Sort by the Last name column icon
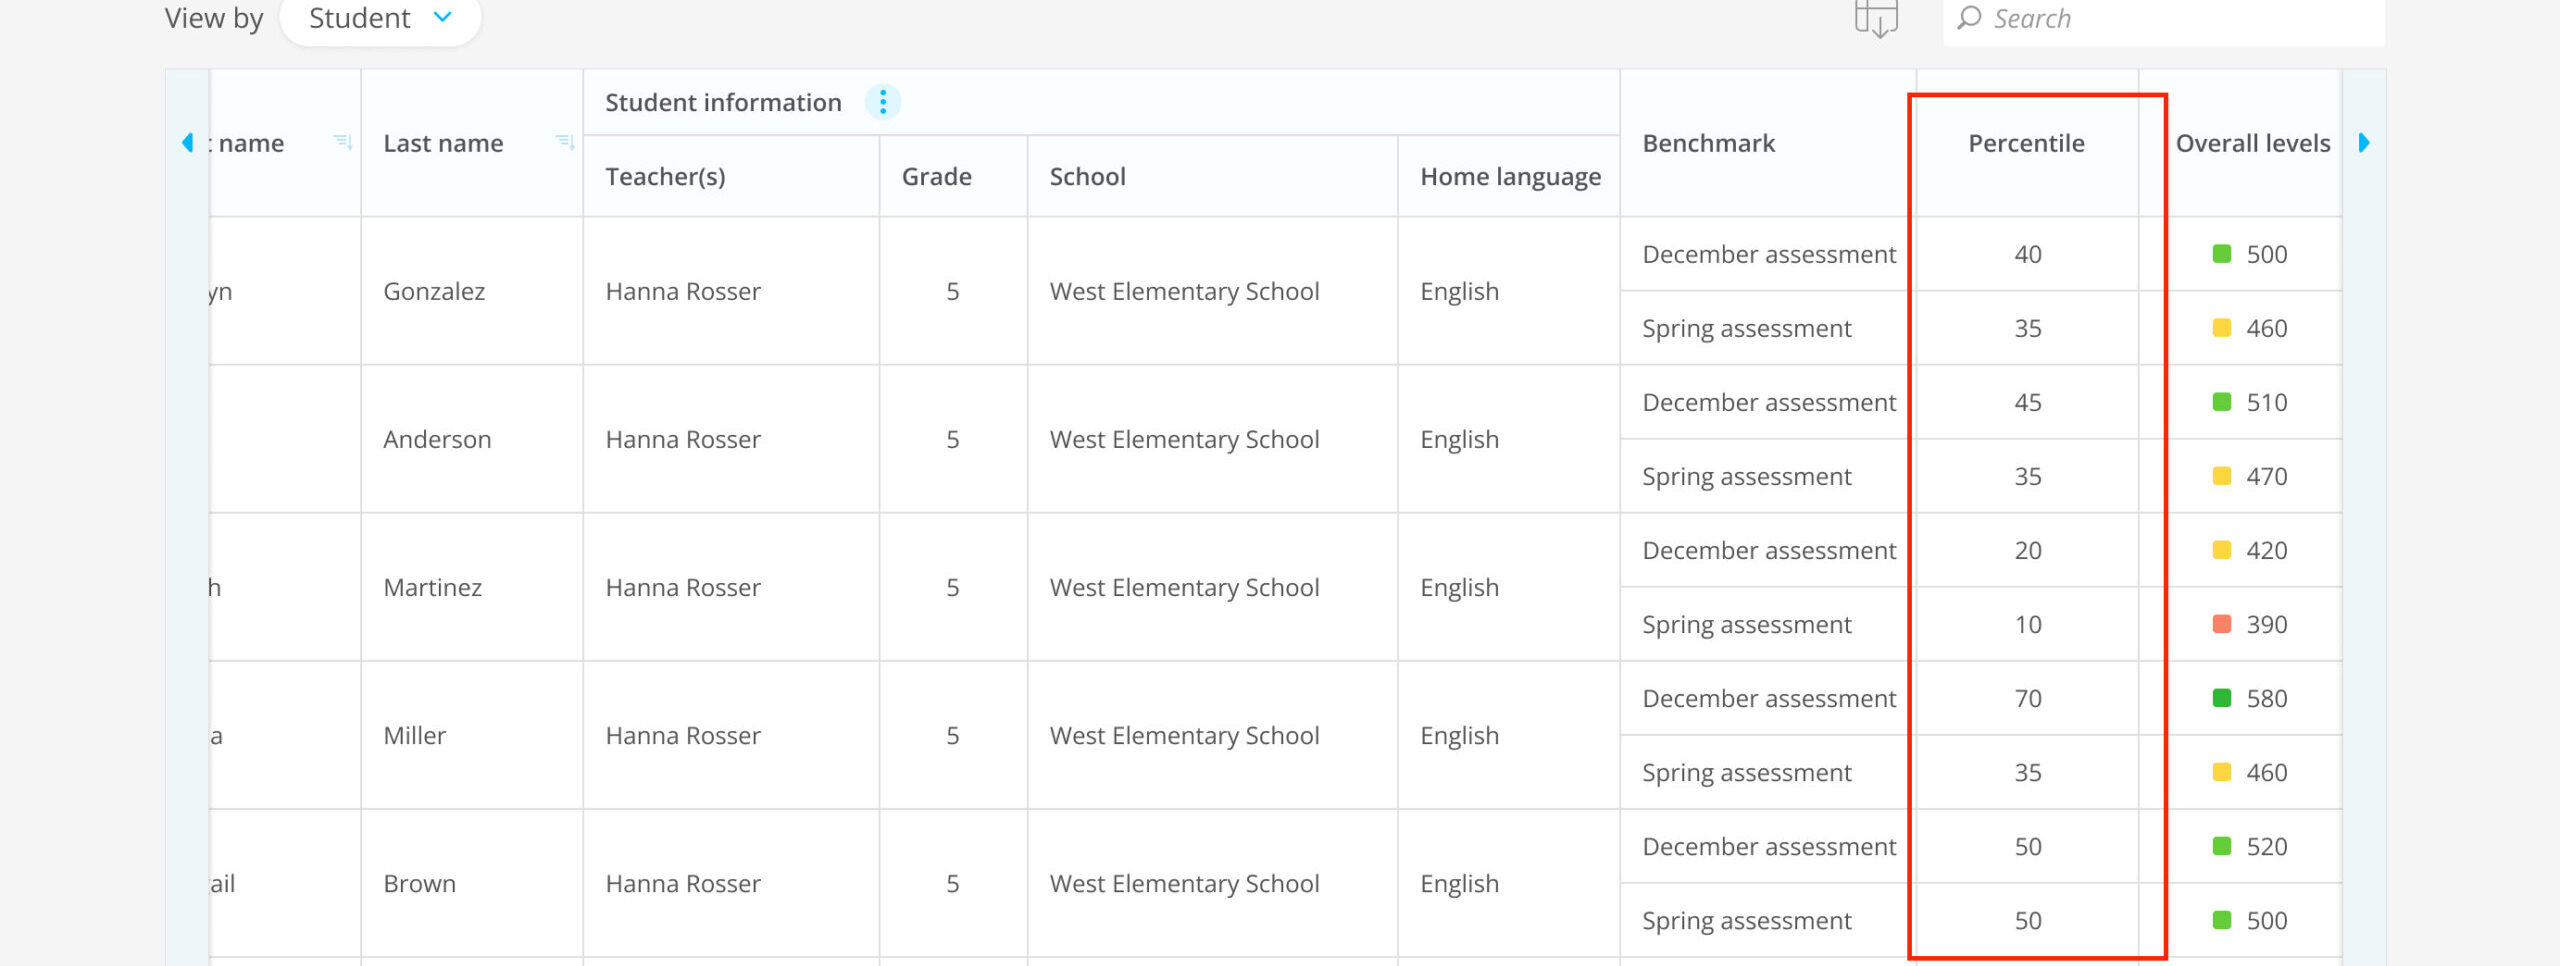Screen dimensions: 2560x966 pyautogui.click(x=565, y=143)
